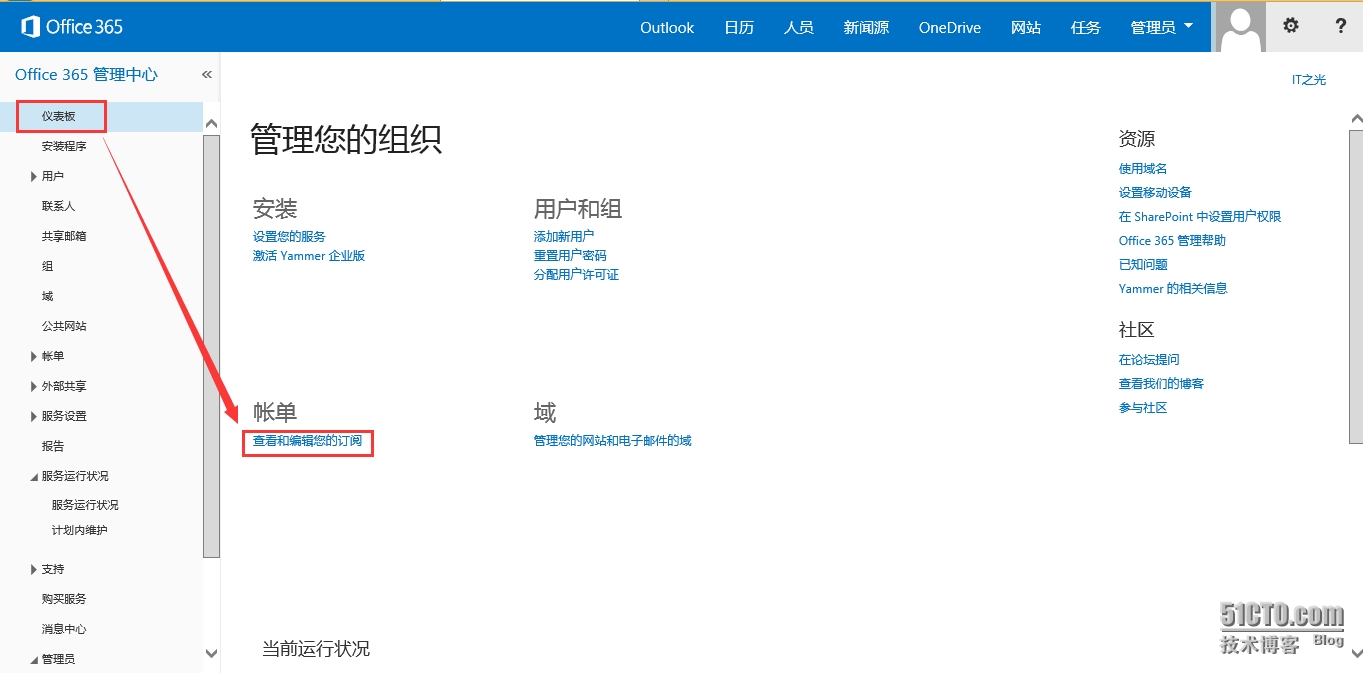Open the user profile avatar
The width and height of the screenshot is (1363, 673).
[x=1240, y=27]
